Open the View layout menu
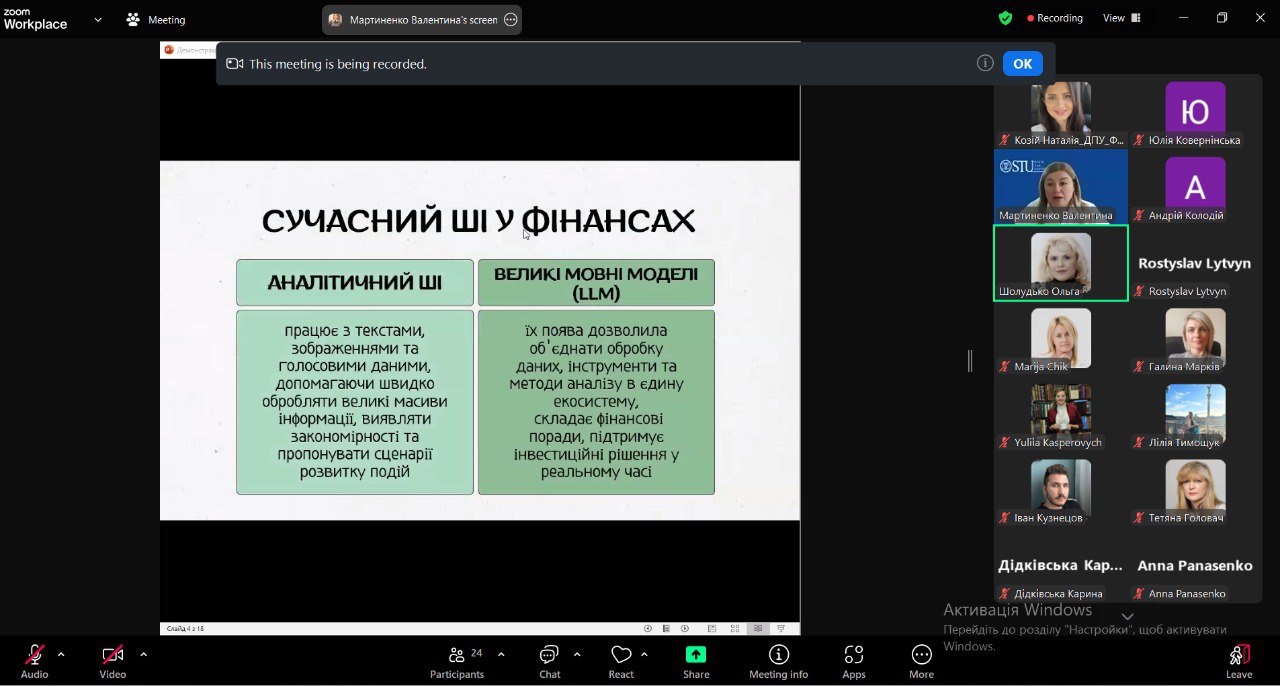1280x686 pixels. click(x=1121, y=18)
